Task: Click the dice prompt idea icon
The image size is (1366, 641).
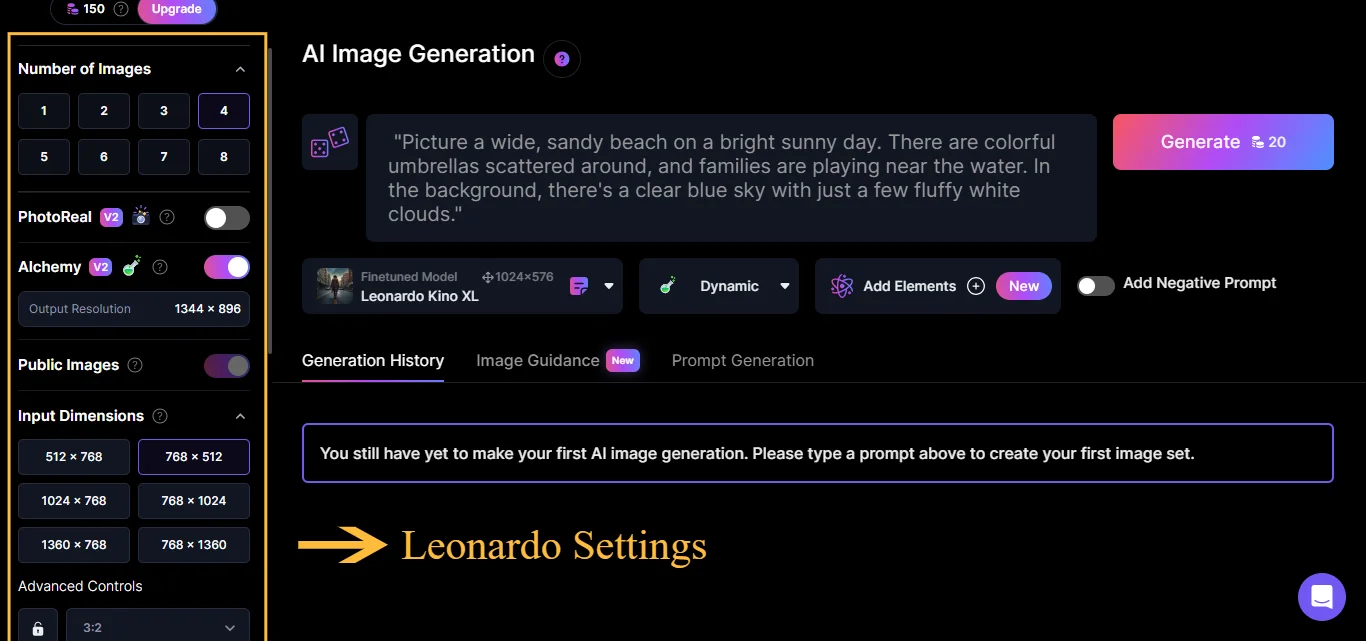Action: pyautogui.click(x=330, y=141)
